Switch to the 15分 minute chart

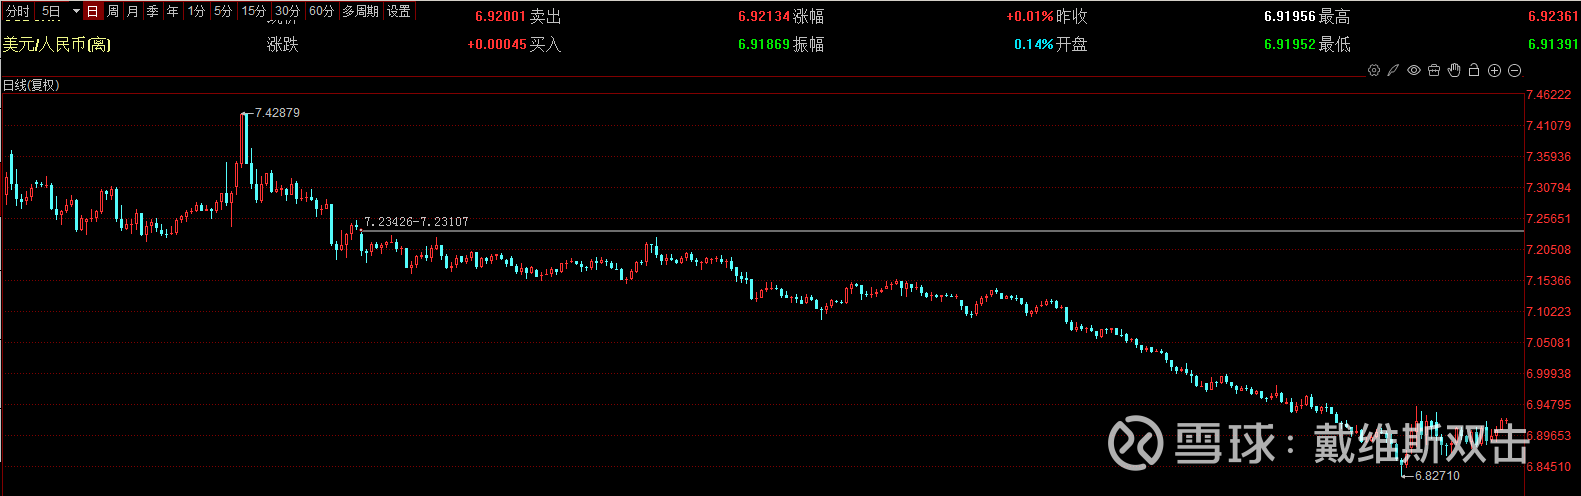coord(254,11)
